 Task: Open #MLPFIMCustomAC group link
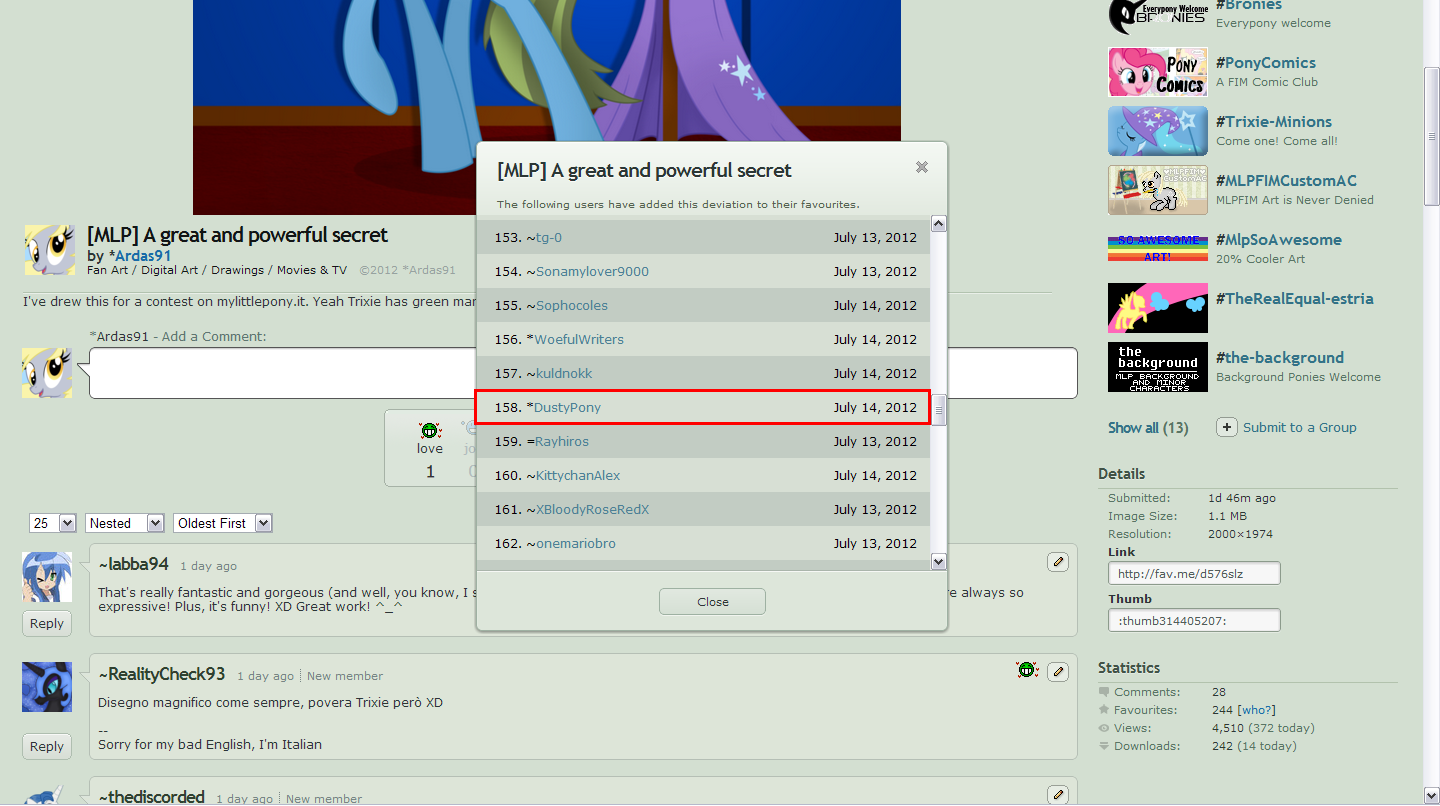1286,180
